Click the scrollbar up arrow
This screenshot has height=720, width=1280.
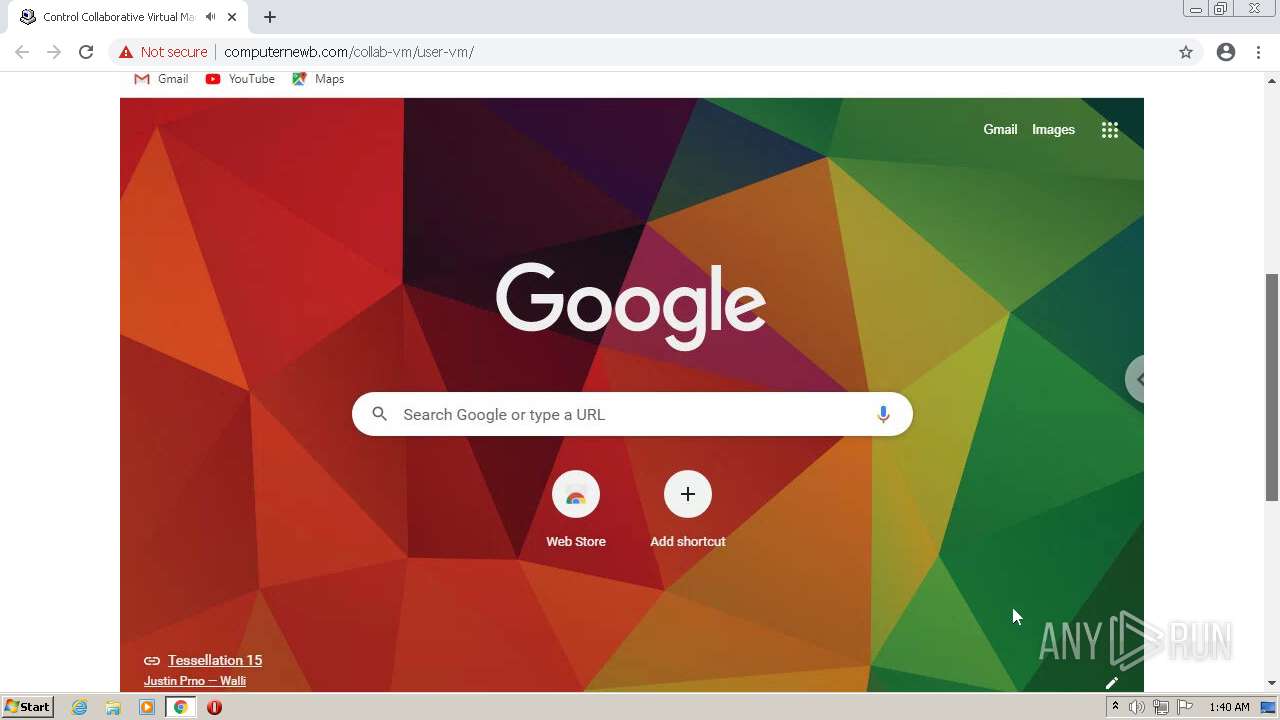[x=1272, y=80]
